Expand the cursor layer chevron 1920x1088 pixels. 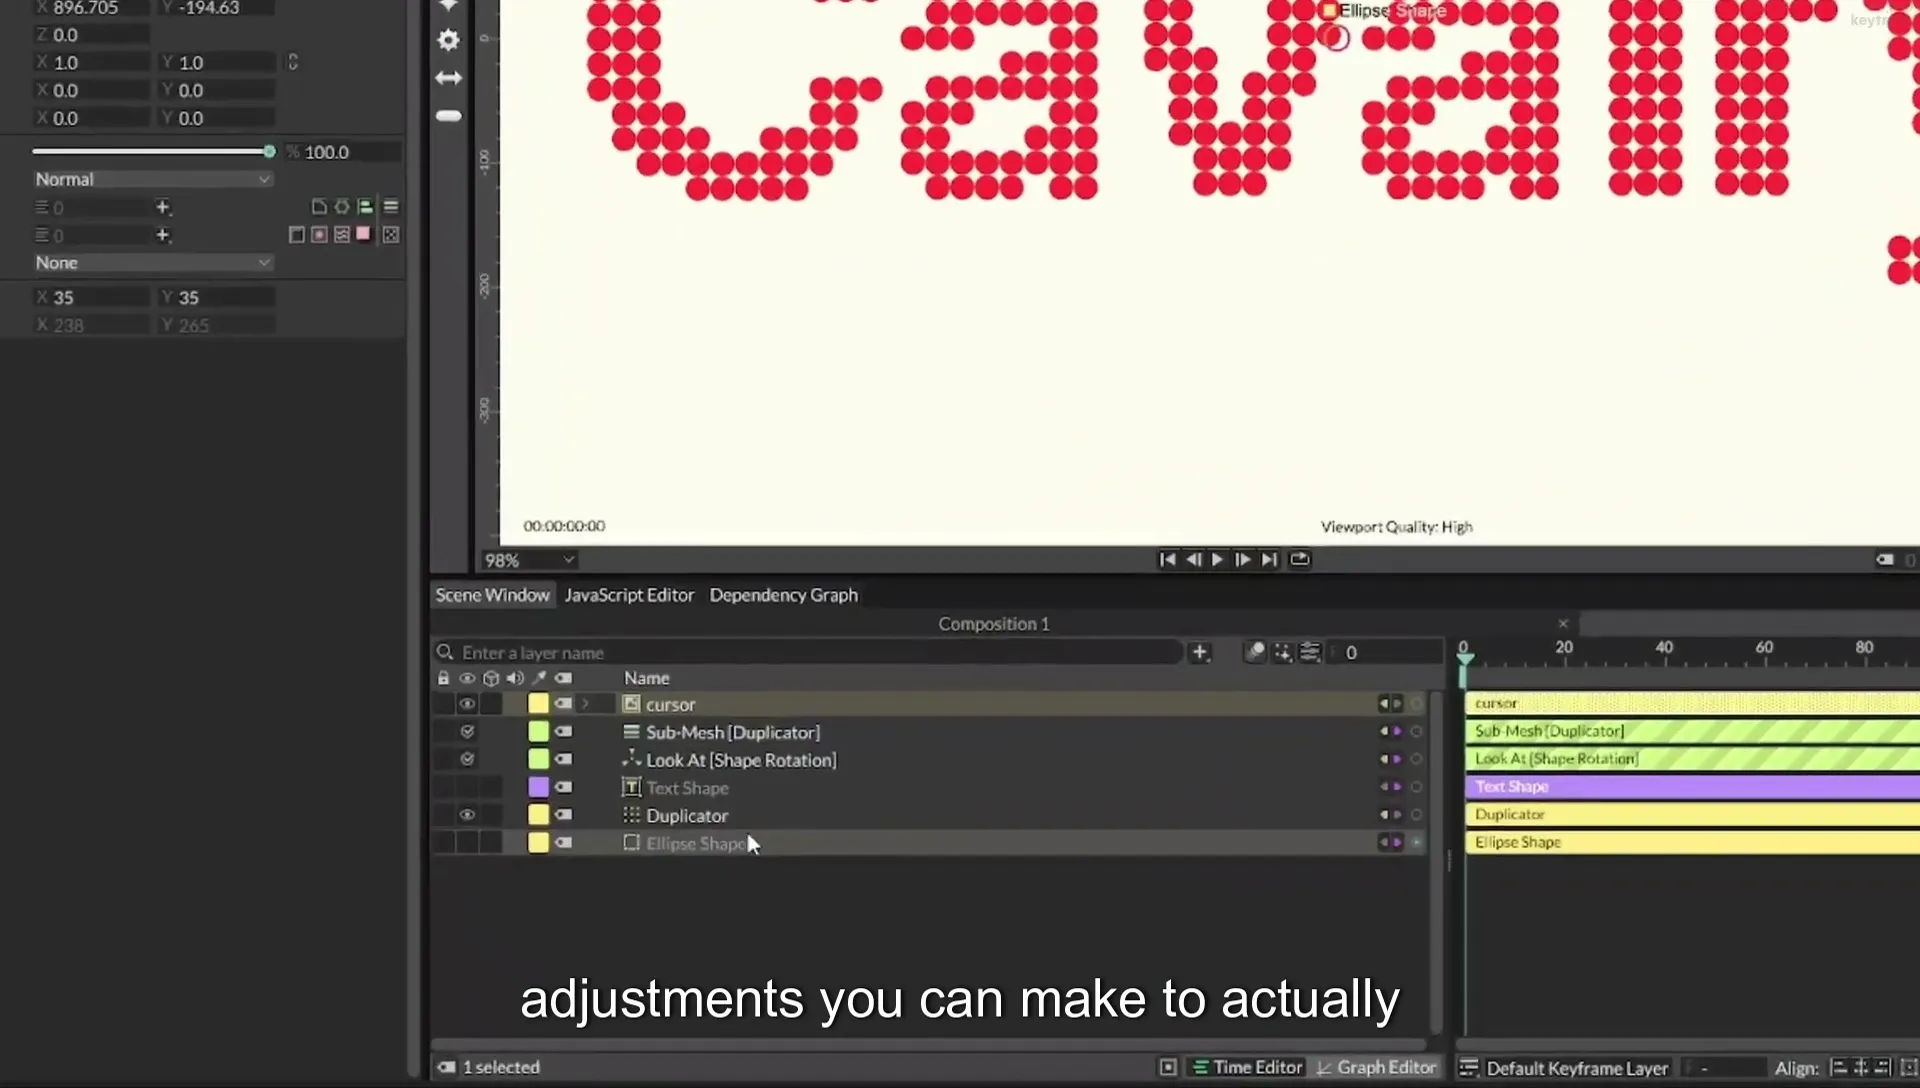click(x=585, y=704)
